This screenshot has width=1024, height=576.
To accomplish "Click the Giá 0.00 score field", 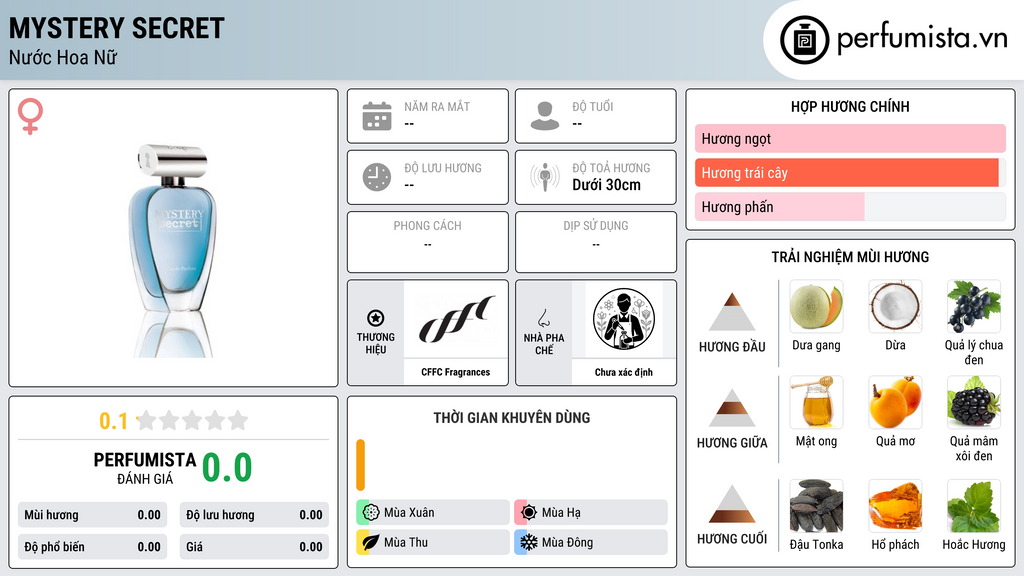I will pyautogui.click(x=254, y=547).
